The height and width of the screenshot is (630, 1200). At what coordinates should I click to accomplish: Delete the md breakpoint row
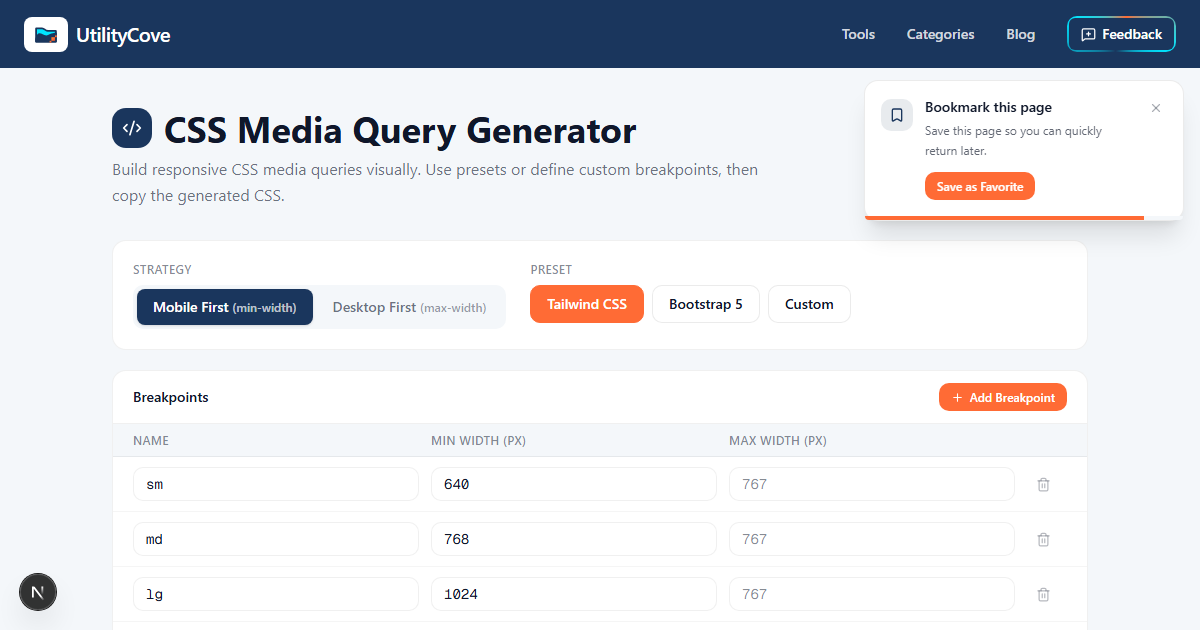point(1043,539)
